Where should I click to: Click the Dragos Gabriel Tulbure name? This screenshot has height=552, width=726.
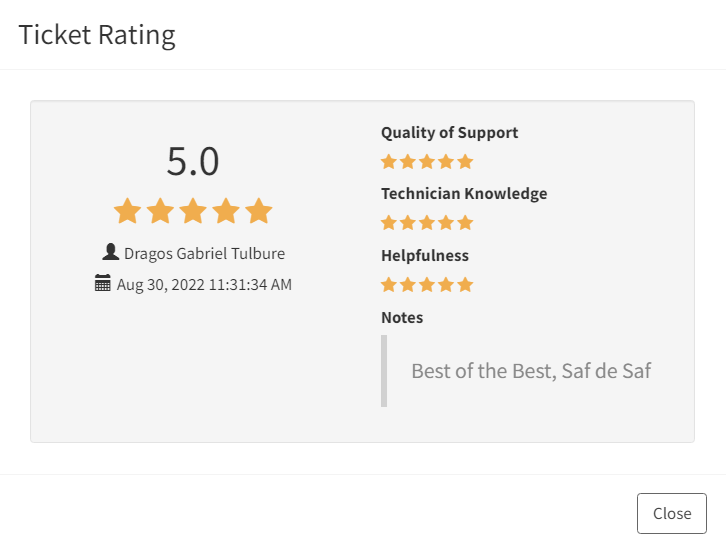click(x=204, y=253)
